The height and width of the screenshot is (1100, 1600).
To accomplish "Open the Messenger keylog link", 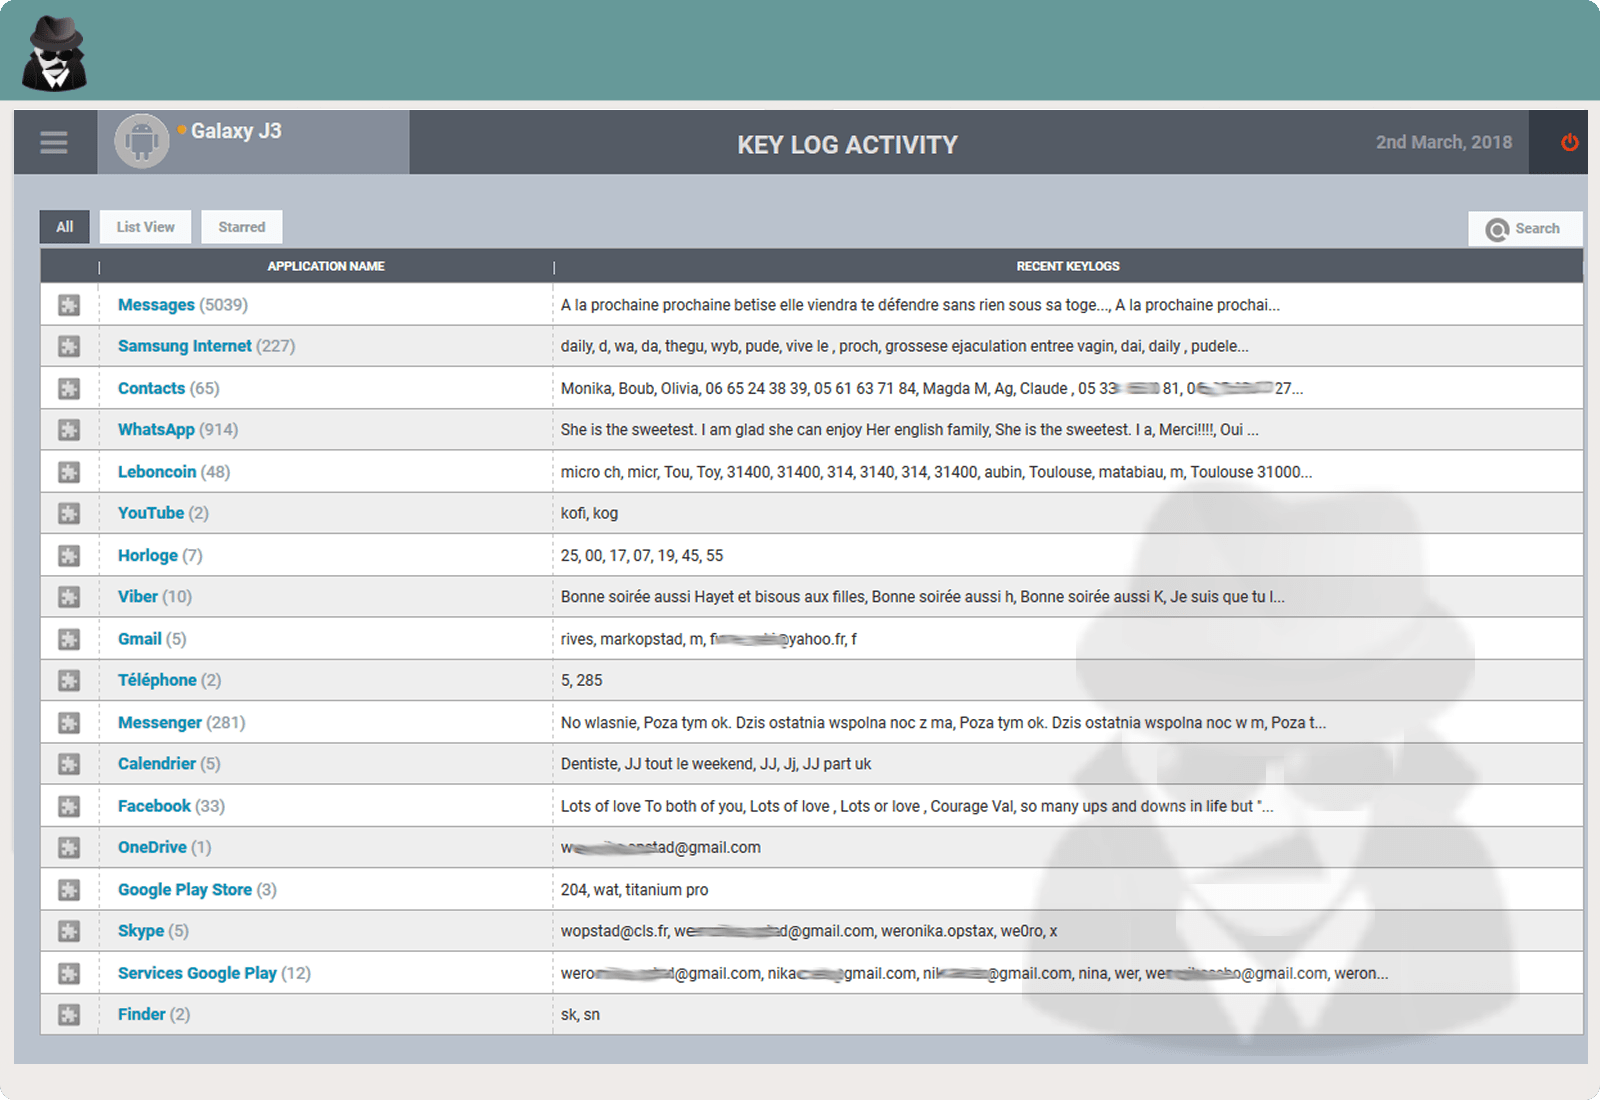I will (x=160, y=722).
